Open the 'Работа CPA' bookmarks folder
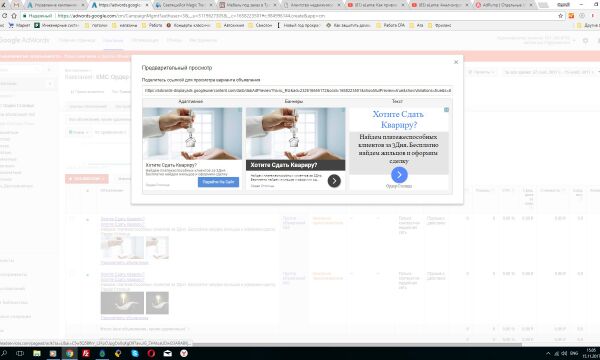600x360 pixels. point(390,25)
